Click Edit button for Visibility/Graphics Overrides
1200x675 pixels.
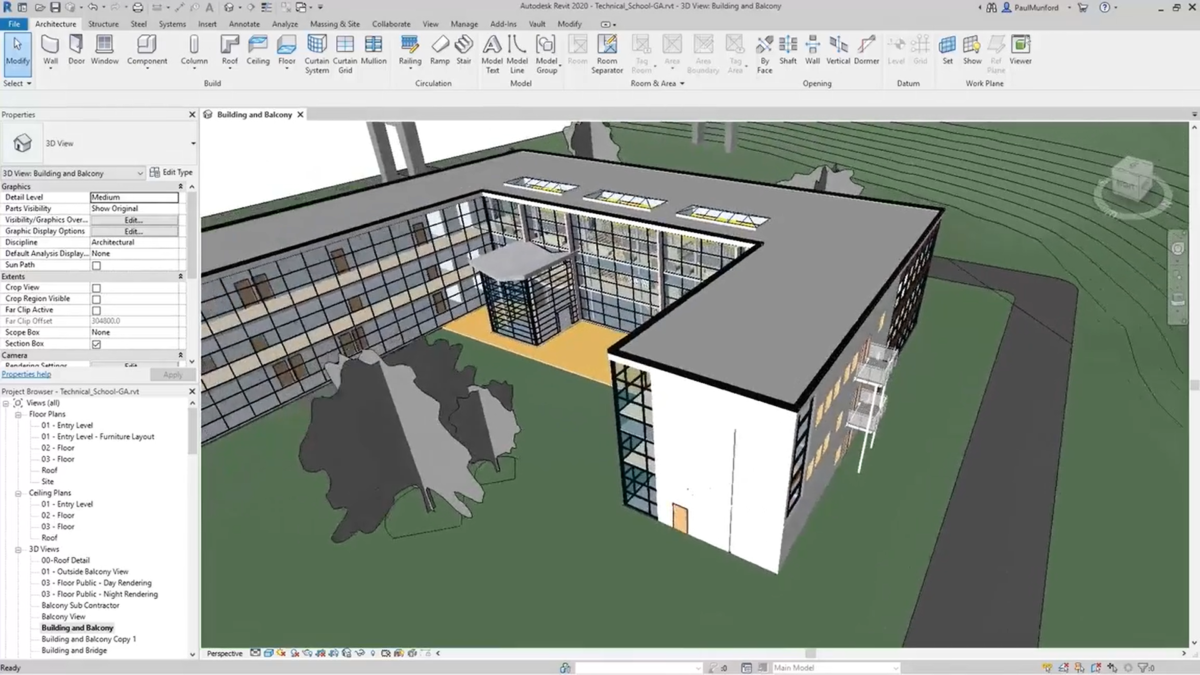[x=133, y=220]
